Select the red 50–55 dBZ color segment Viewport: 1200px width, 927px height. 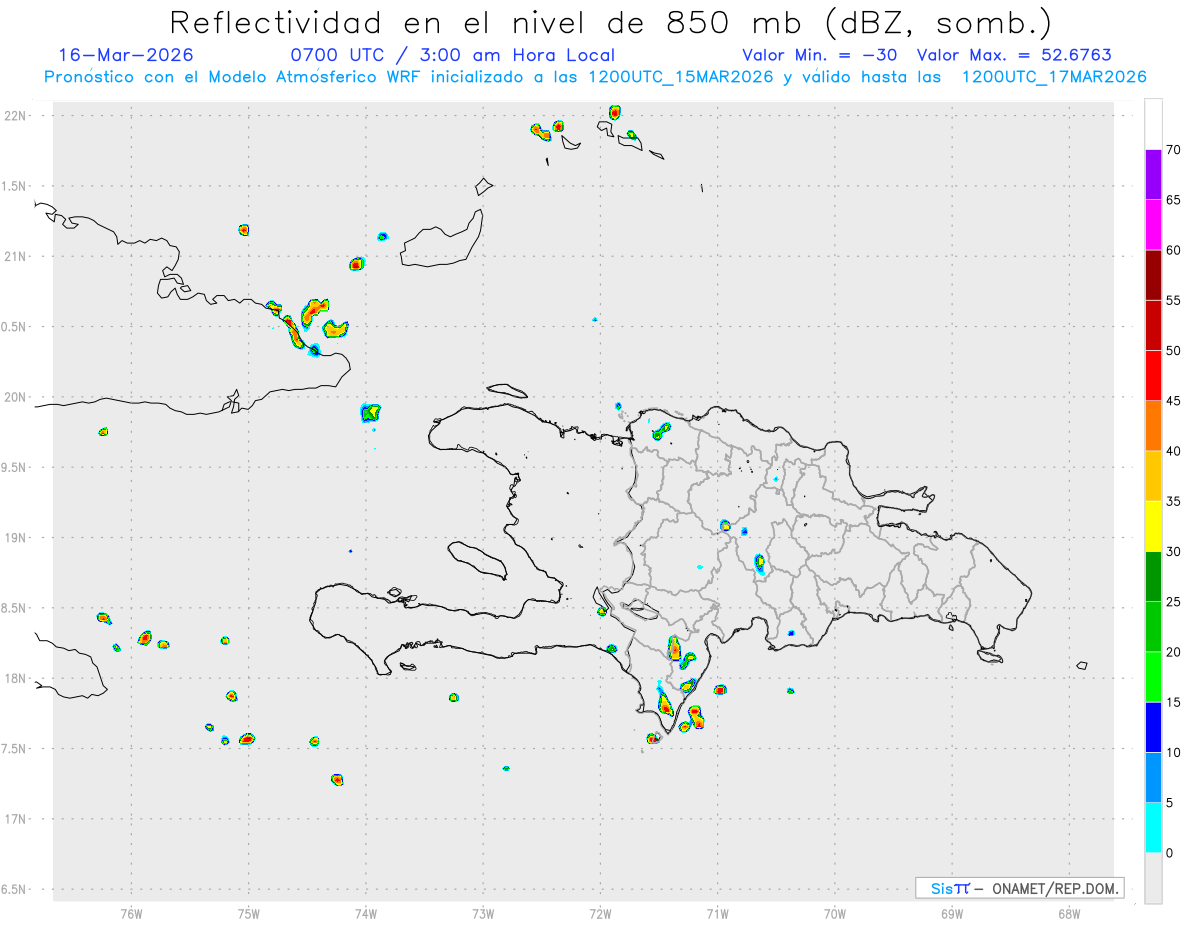click(1153, 326)
